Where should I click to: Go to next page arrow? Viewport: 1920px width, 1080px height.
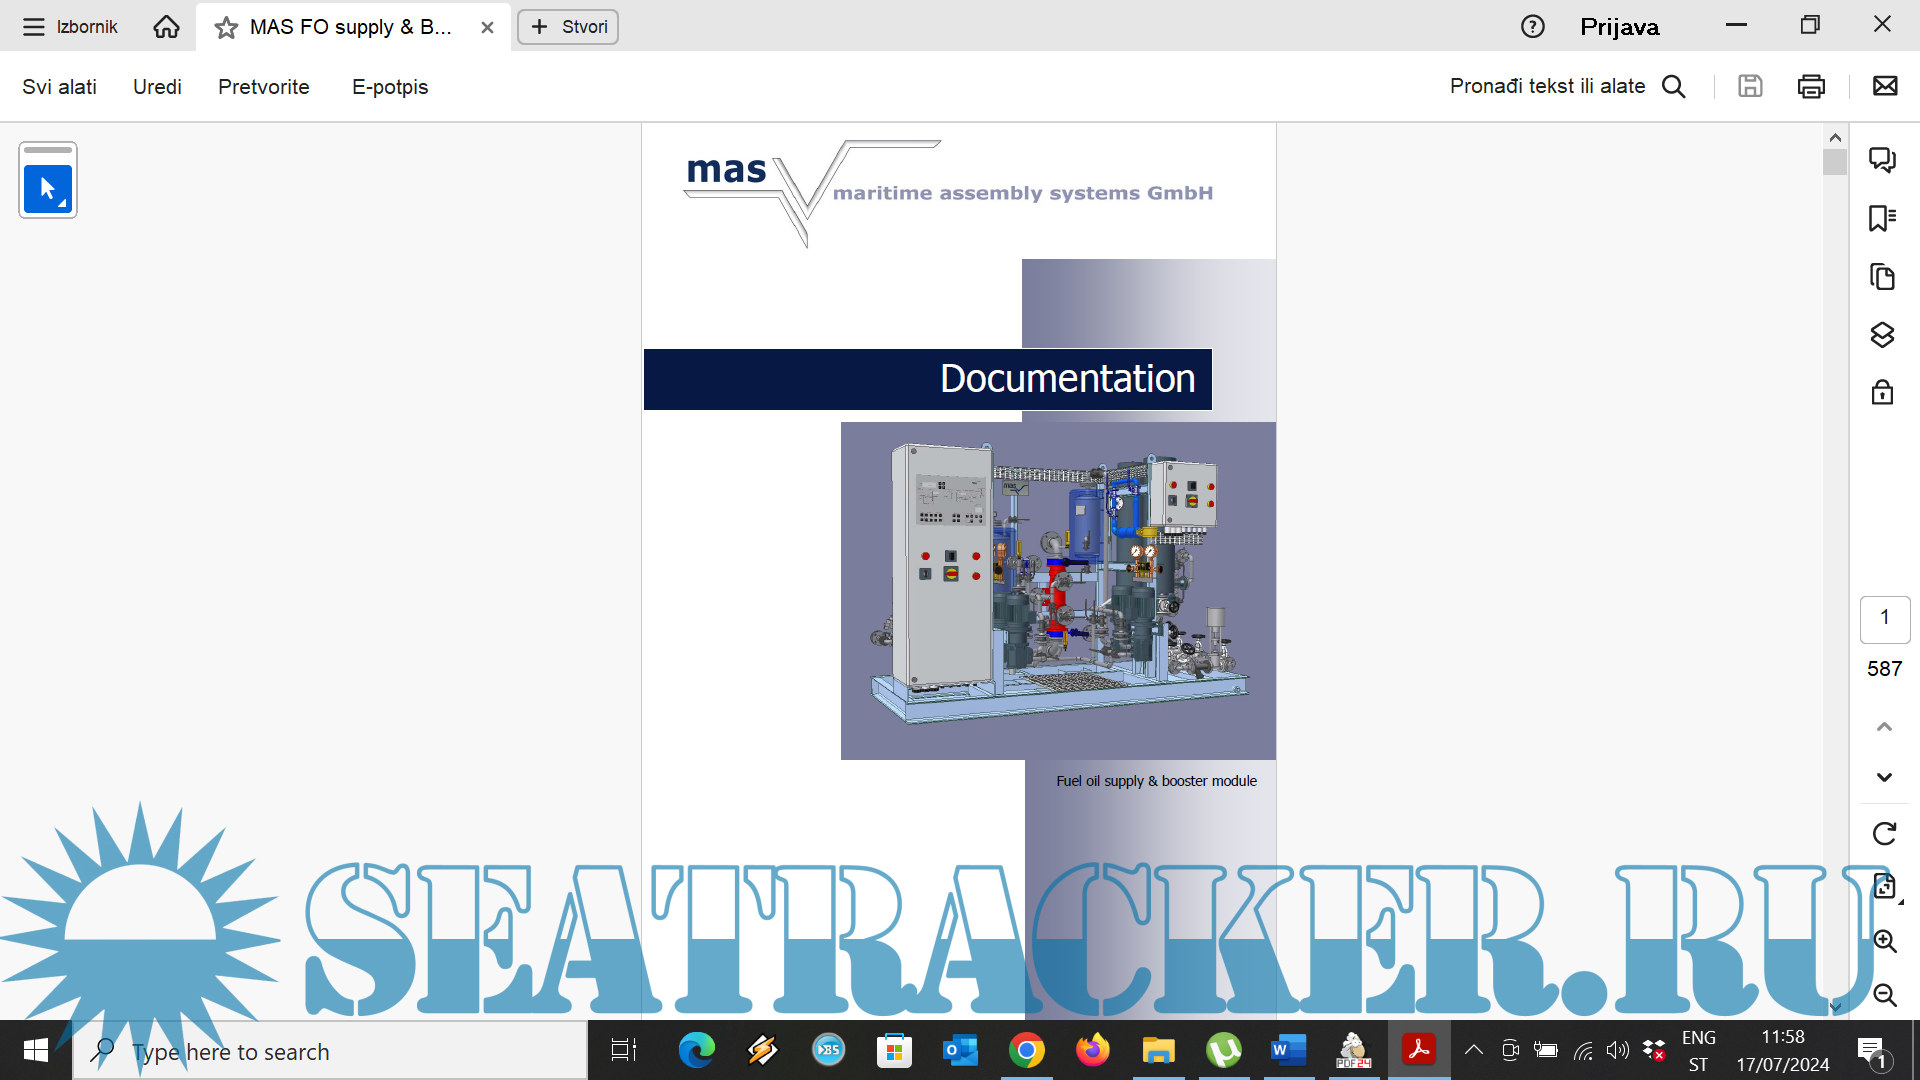click(1884, 777)
